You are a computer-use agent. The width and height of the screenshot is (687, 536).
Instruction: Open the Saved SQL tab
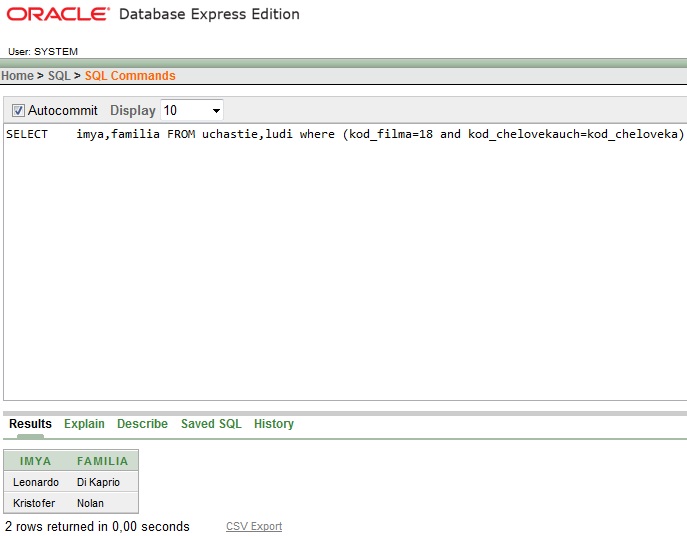211,424
